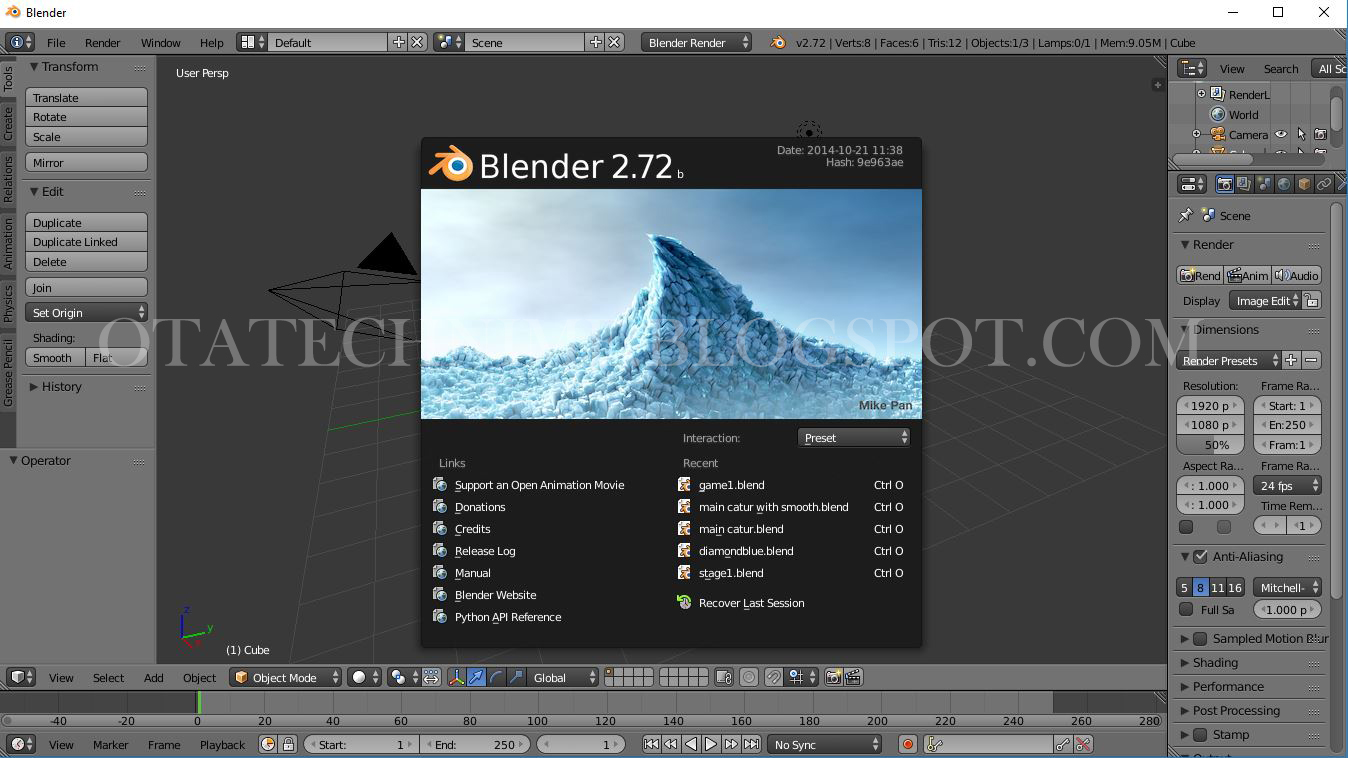Open the No Sync dropdown in timeline
1348x758 pixels.
pos(824,744)
